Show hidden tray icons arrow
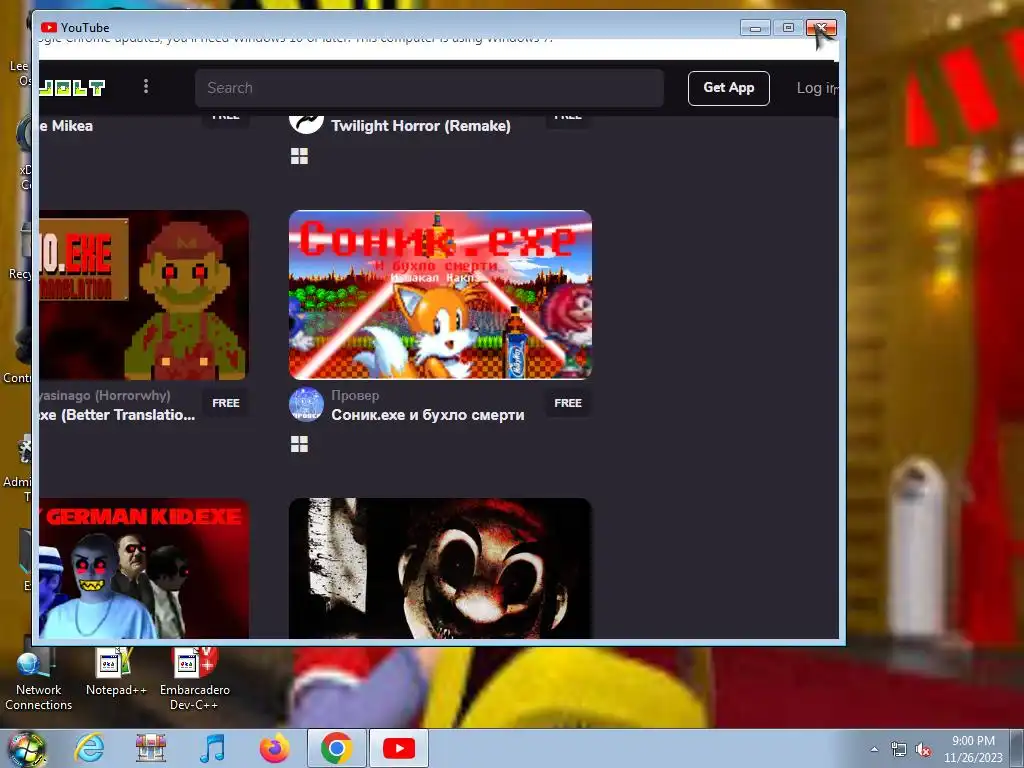The height and width of the screenshot is (768, 1024). (x=874, y=749)
